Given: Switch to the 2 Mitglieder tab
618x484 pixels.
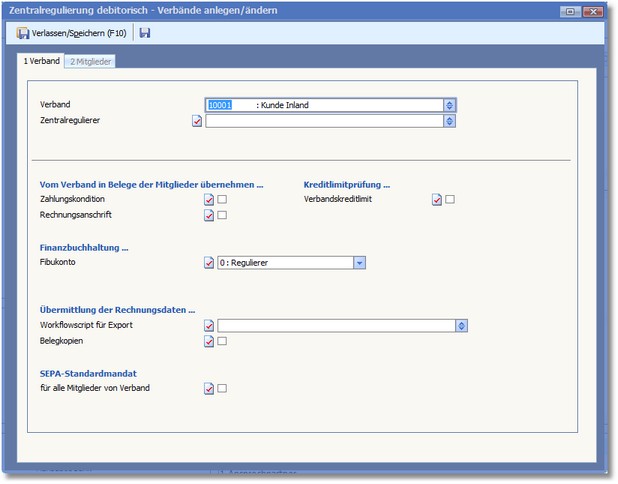Looking at the screenshot, I should [91, 62].
